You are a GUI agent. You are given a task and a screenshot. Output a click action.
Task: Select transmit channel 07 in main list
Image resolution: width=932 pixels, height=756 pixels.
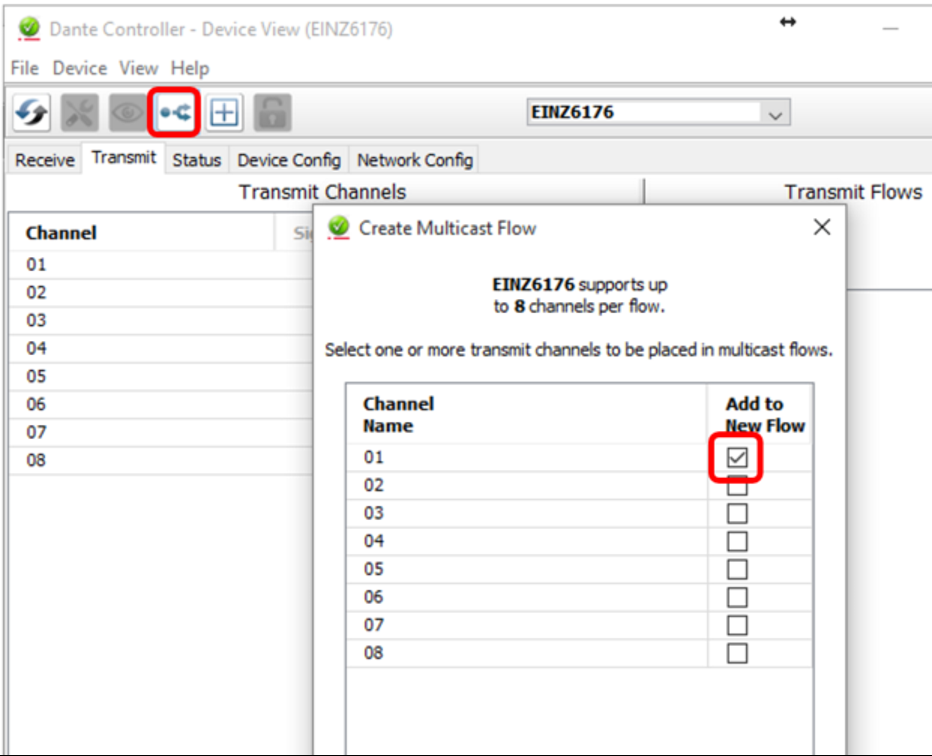pos(160,432)
